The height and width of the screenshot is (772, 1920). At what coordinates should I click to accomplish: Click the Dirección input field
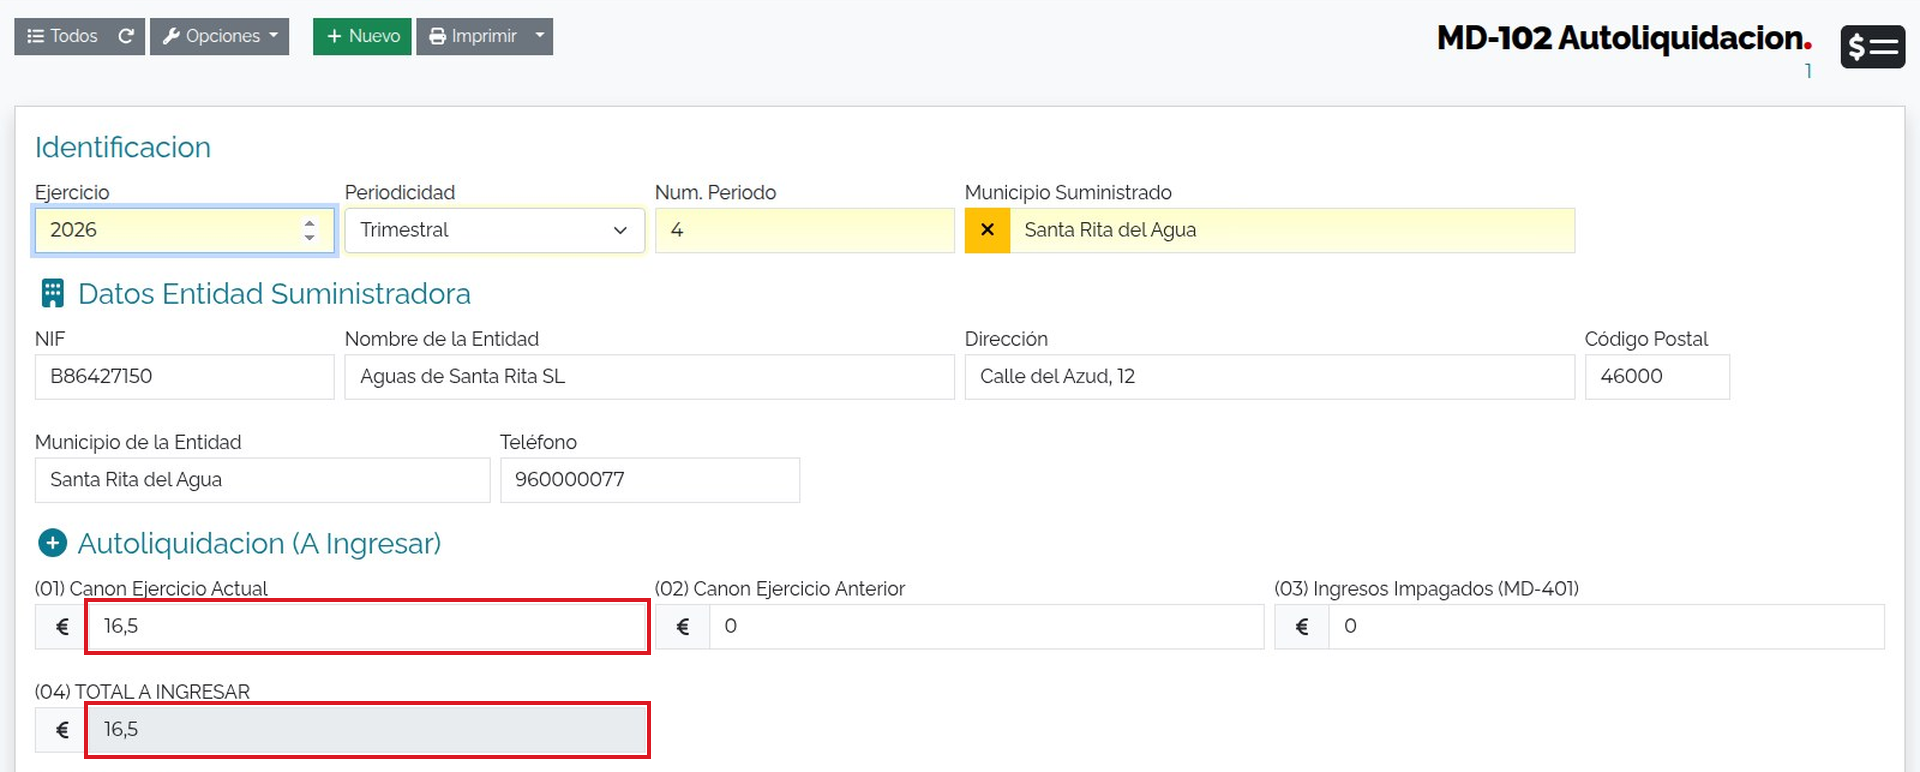[1270, 377]
